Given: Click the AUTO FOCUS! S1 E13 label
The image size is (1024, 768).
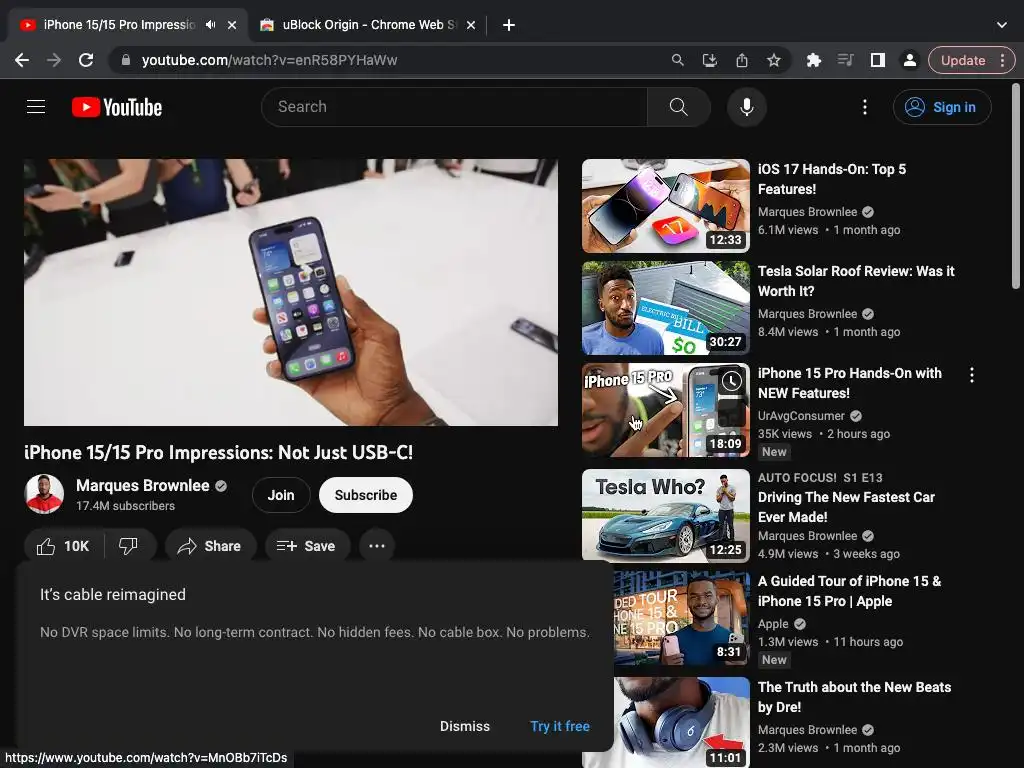Looking at the screenshot, I should pos(820,477).
